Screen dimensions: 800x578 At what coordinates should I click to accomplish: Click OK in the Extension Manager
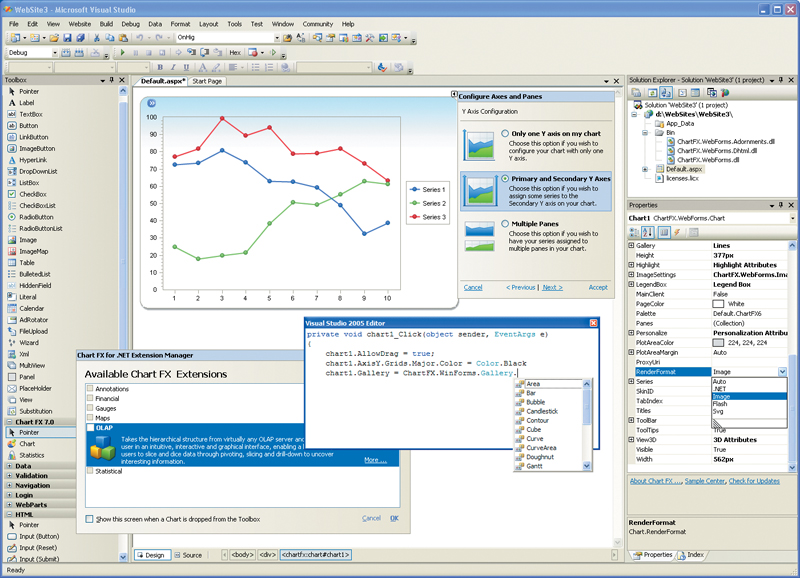(x=394, y=518)
